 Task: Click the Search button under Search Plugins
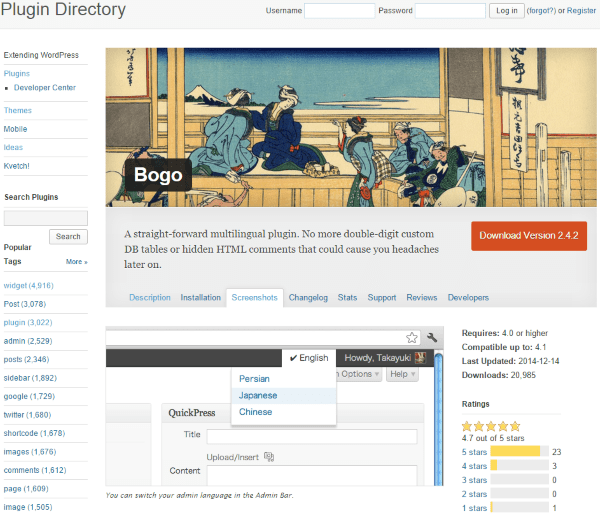[68, 237]
